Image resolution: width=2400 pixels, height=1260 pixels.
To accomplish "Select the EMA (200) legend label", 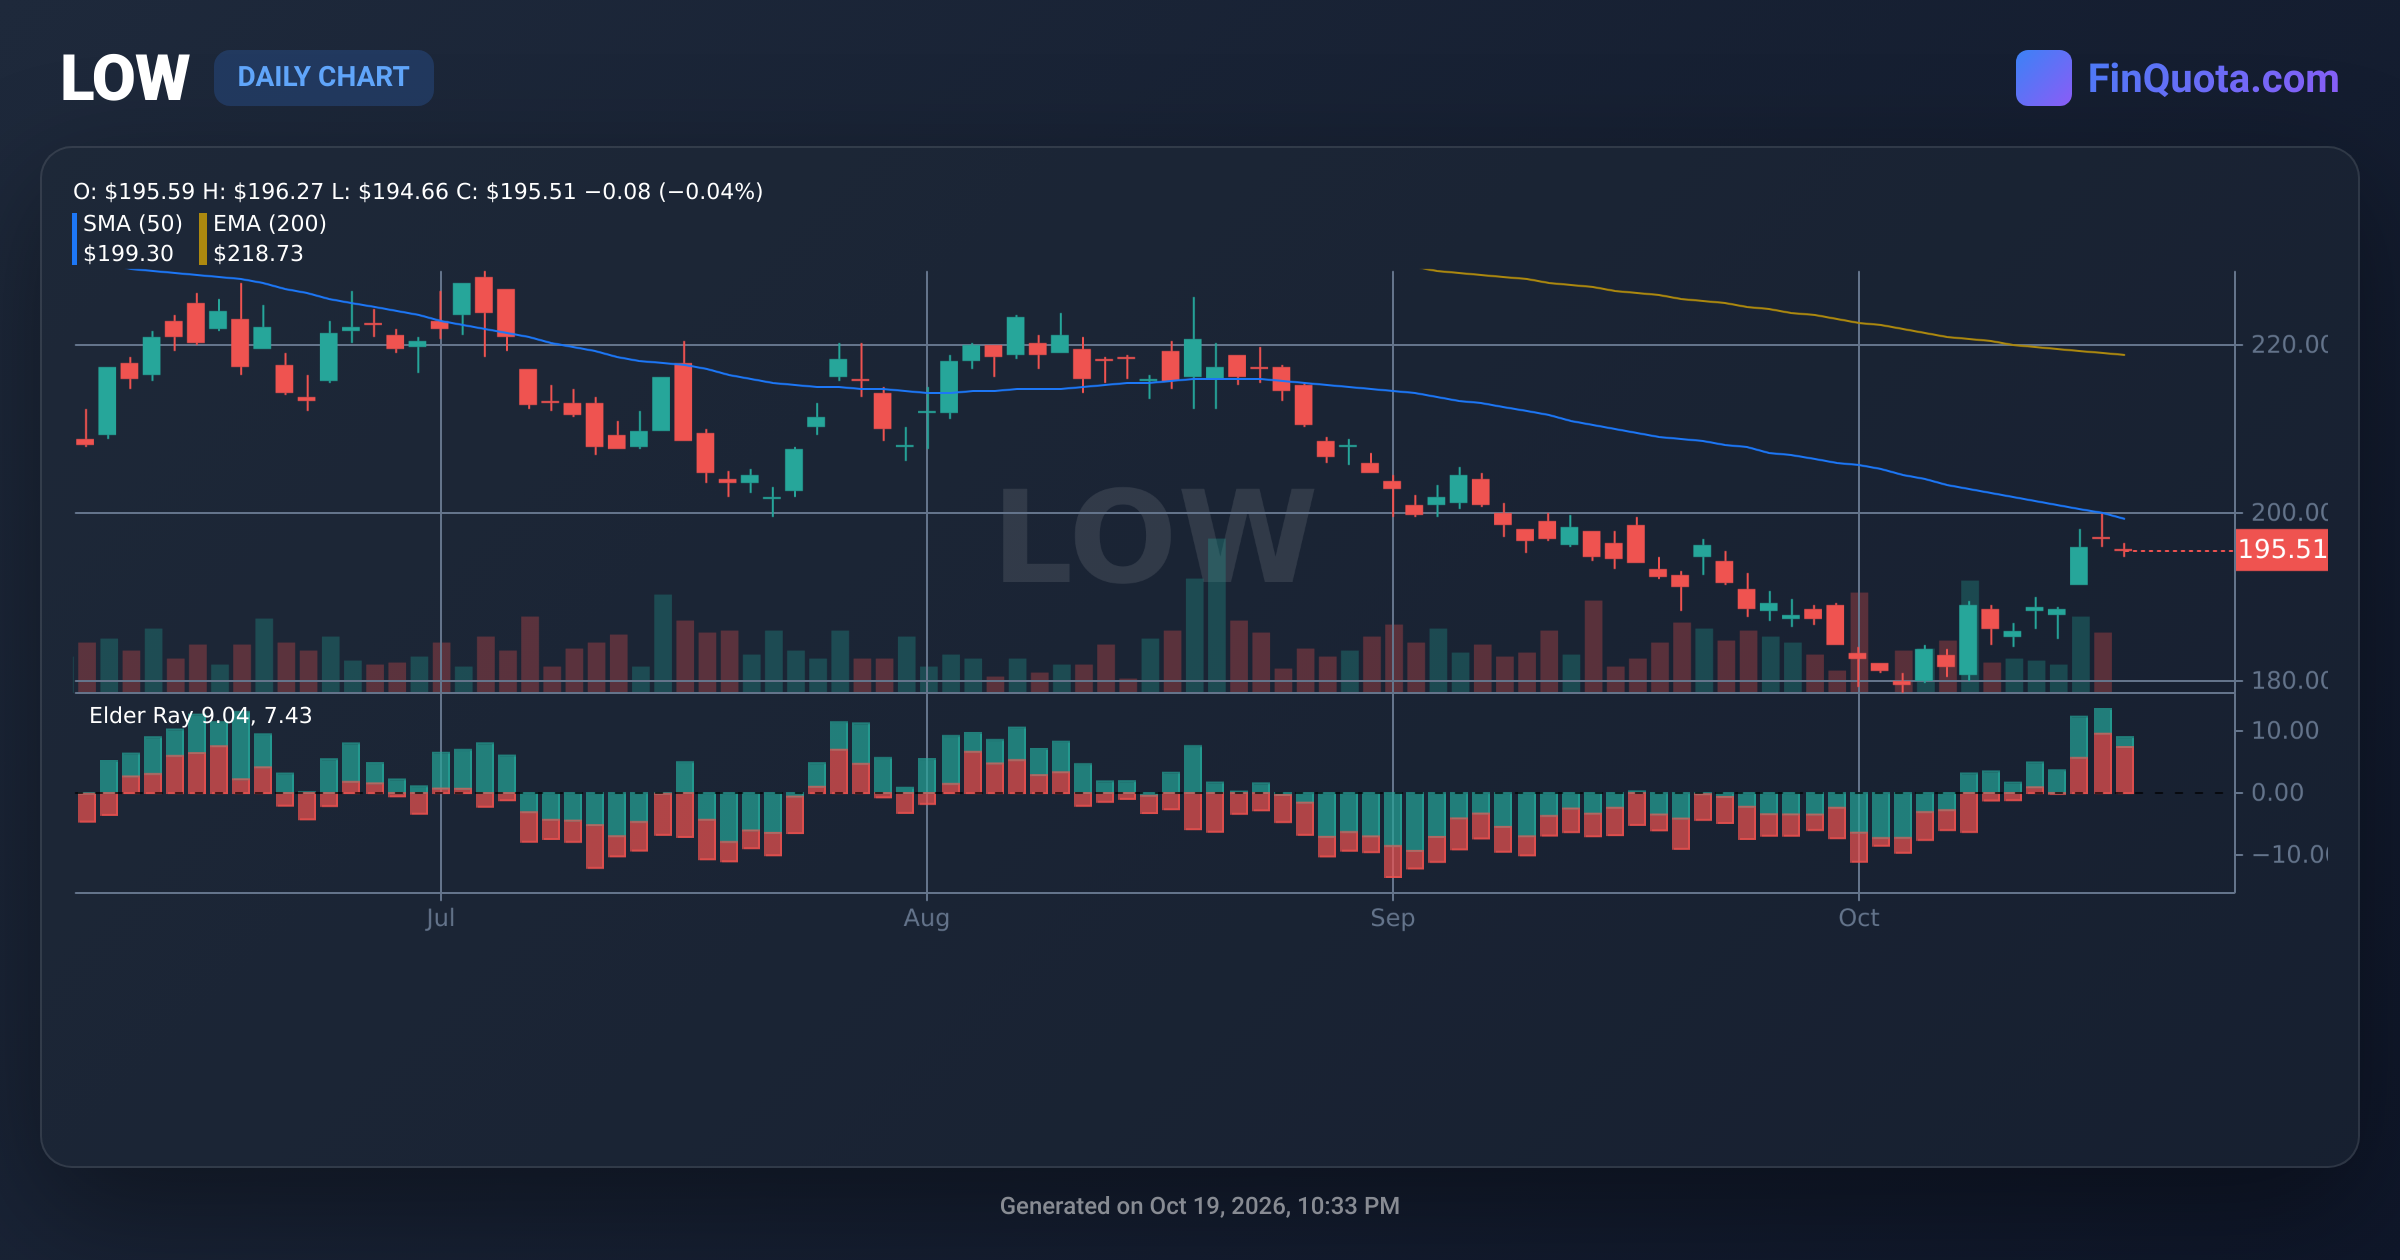I will pos(270,223).
